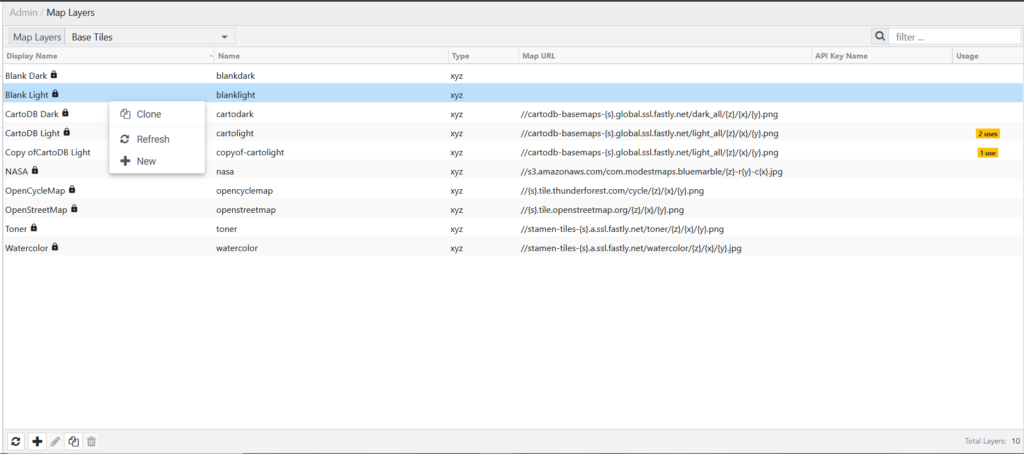Click the Total Layers count in status bar
The image size is (1024, 454).
tap(992, 442)
